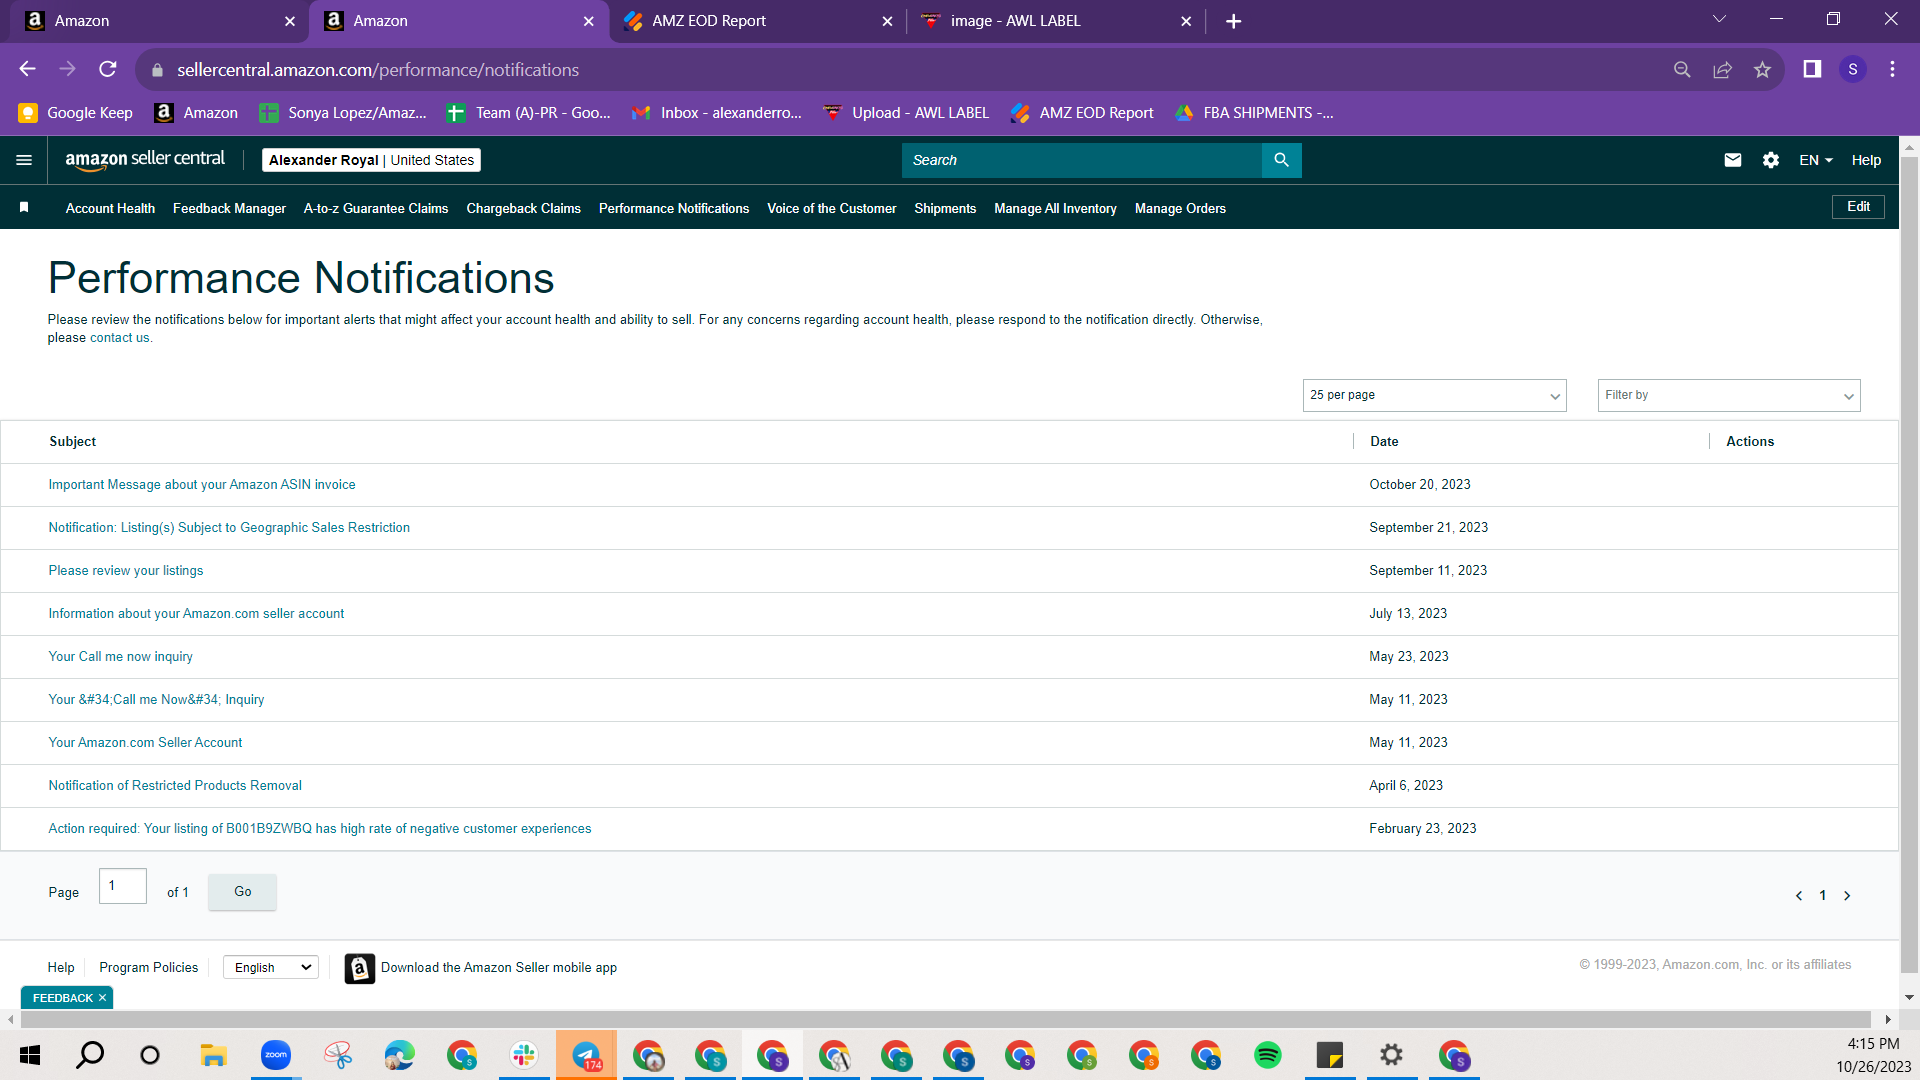1920x1080 pixels.
Task: Go to the next page of notifications
Action: [x=1847, y=896]
